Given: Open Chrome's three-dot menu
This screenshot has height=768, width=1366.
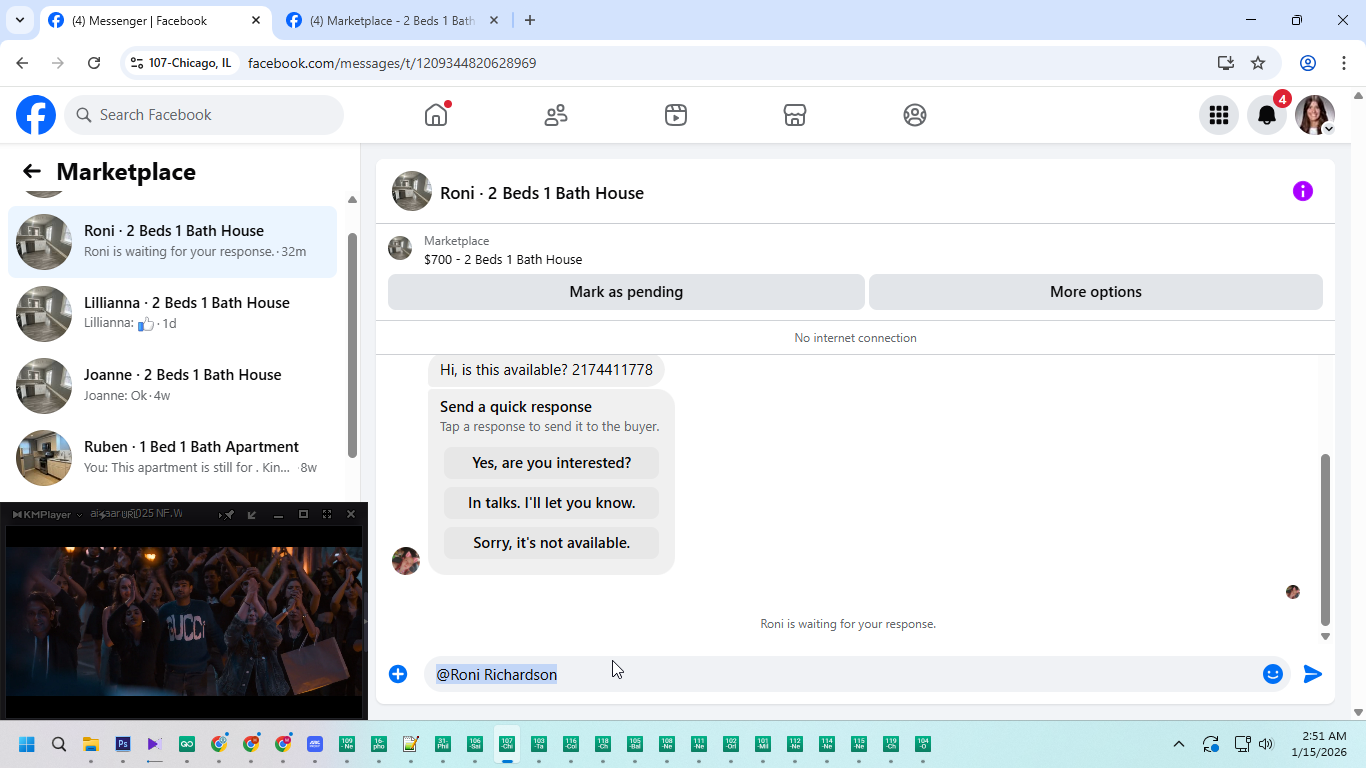Looking at the screenshot, I should 1343,63.
